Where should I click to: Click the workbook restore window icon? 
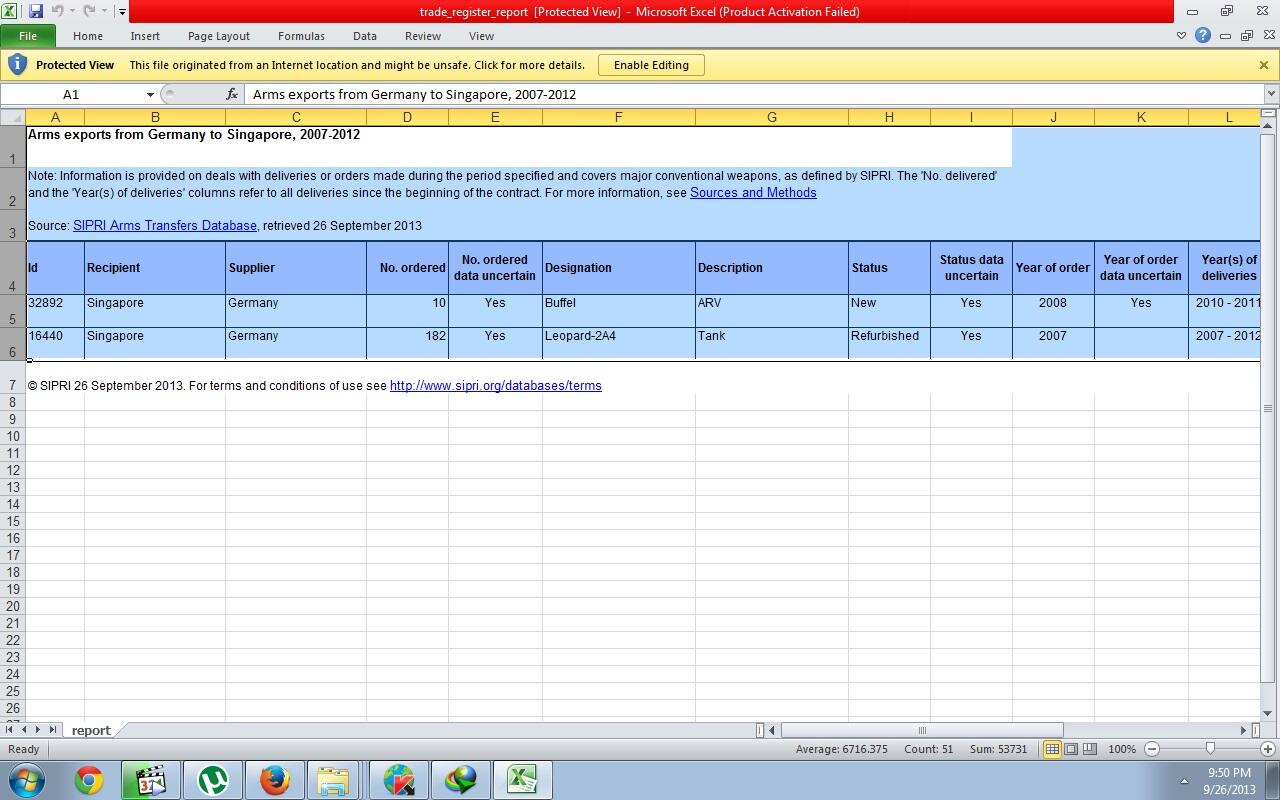pyautogui.click(x=1247, y=36)
